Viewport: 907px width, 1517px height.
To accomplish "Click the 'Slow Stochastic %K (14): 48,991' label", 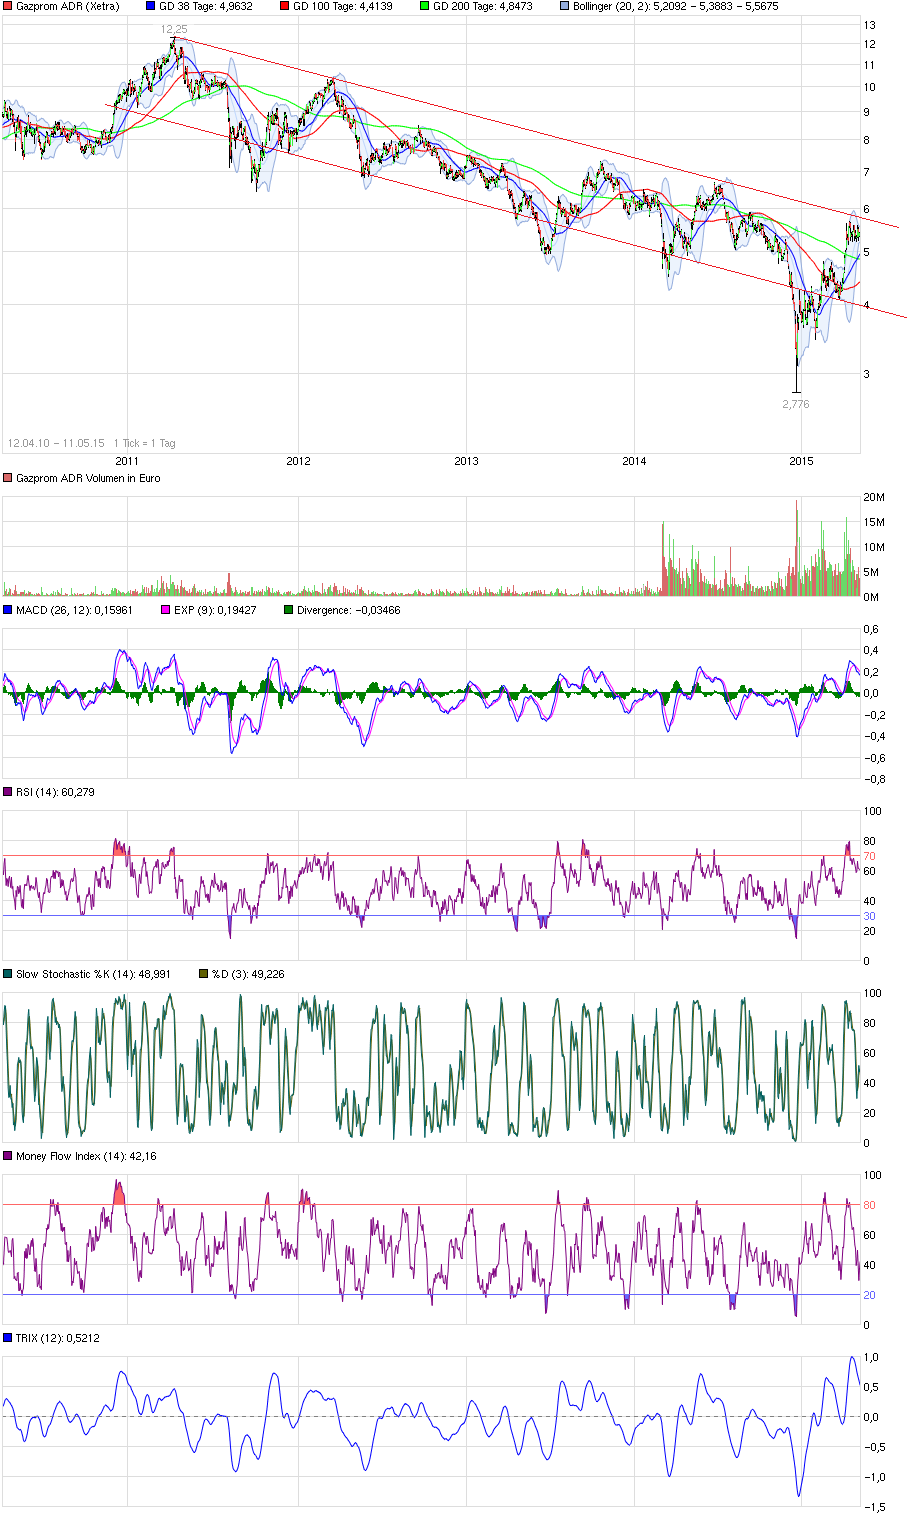I will click(x=94, y=974).
